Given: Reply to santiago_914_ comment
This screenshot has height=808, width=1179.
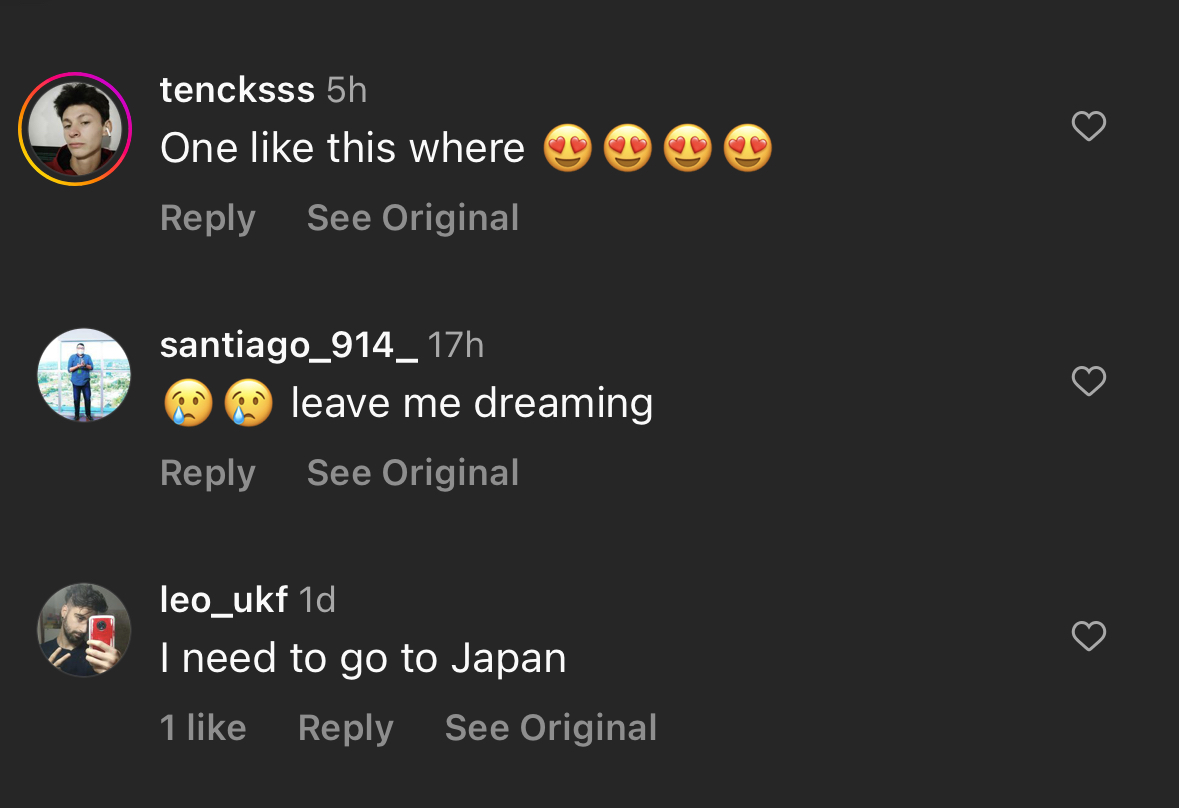Looking at the screenshot, I should pyautogui.click(x=208, y=474).
